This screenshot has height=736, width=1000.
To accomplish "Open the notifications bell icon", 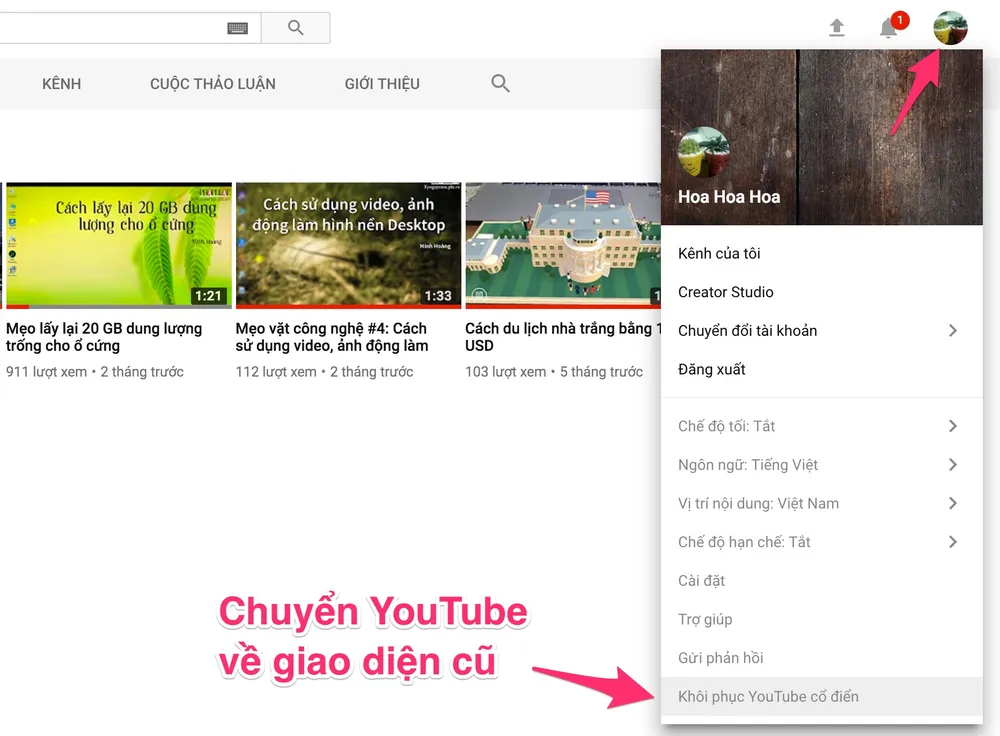I will pyautogui.click(x=888, y=28).
